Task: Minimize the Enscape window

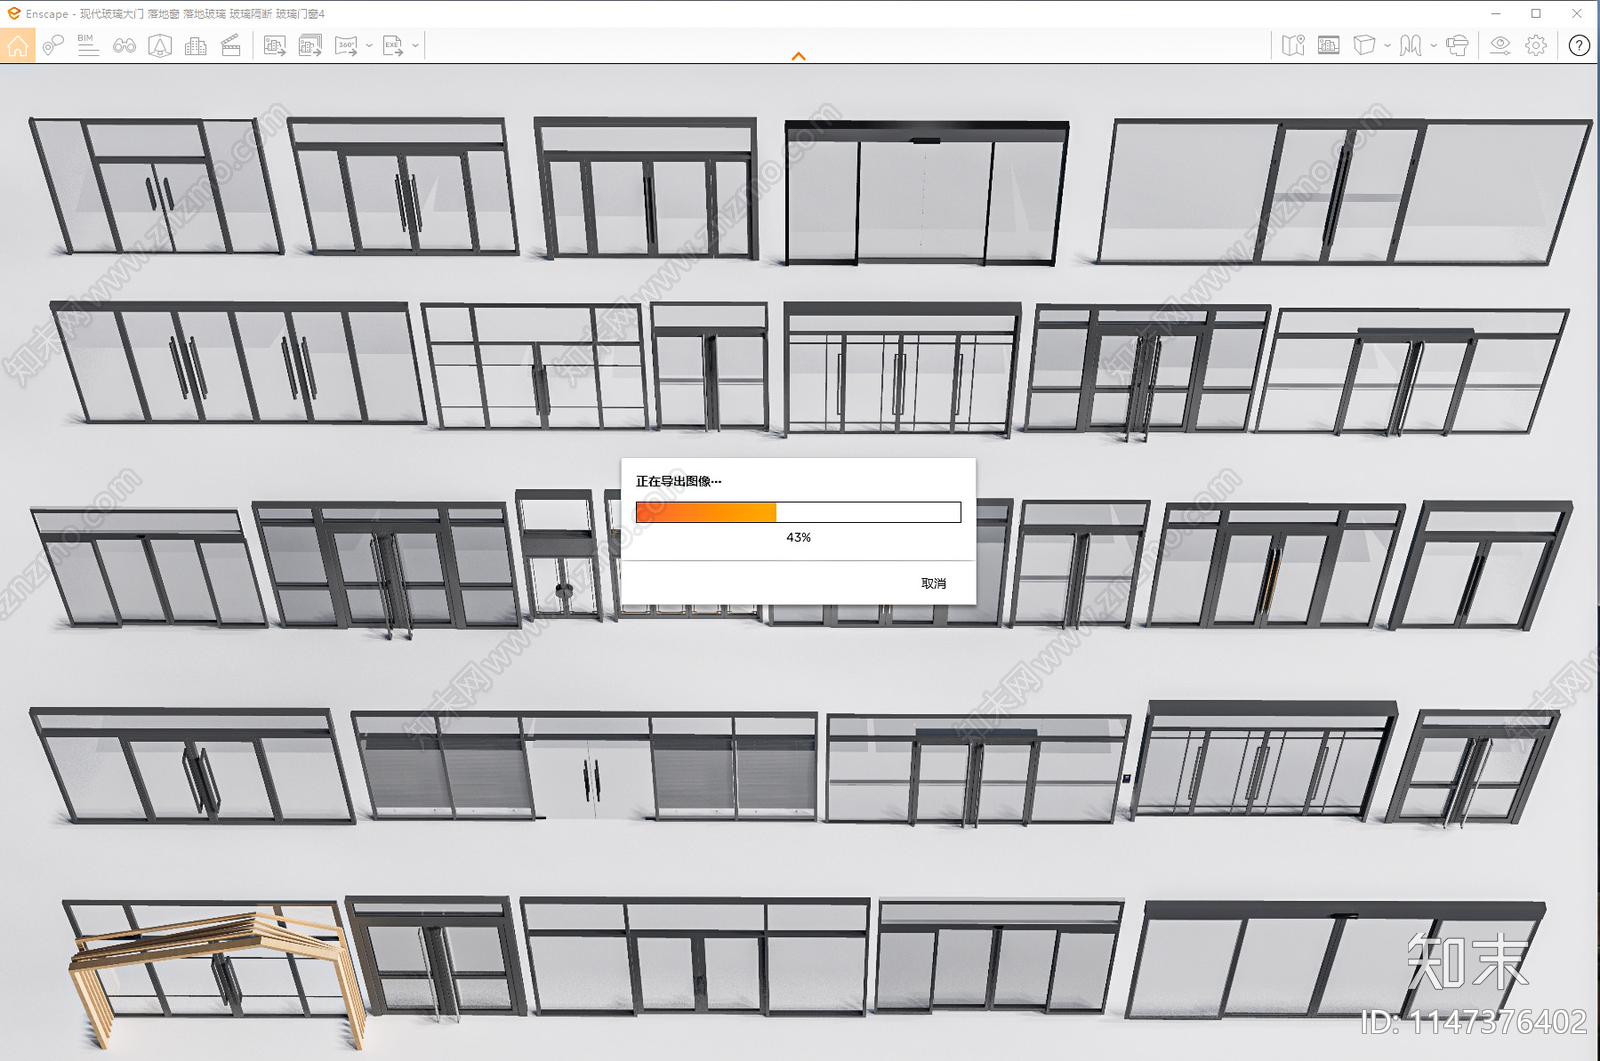Action: pos(1496,13)
